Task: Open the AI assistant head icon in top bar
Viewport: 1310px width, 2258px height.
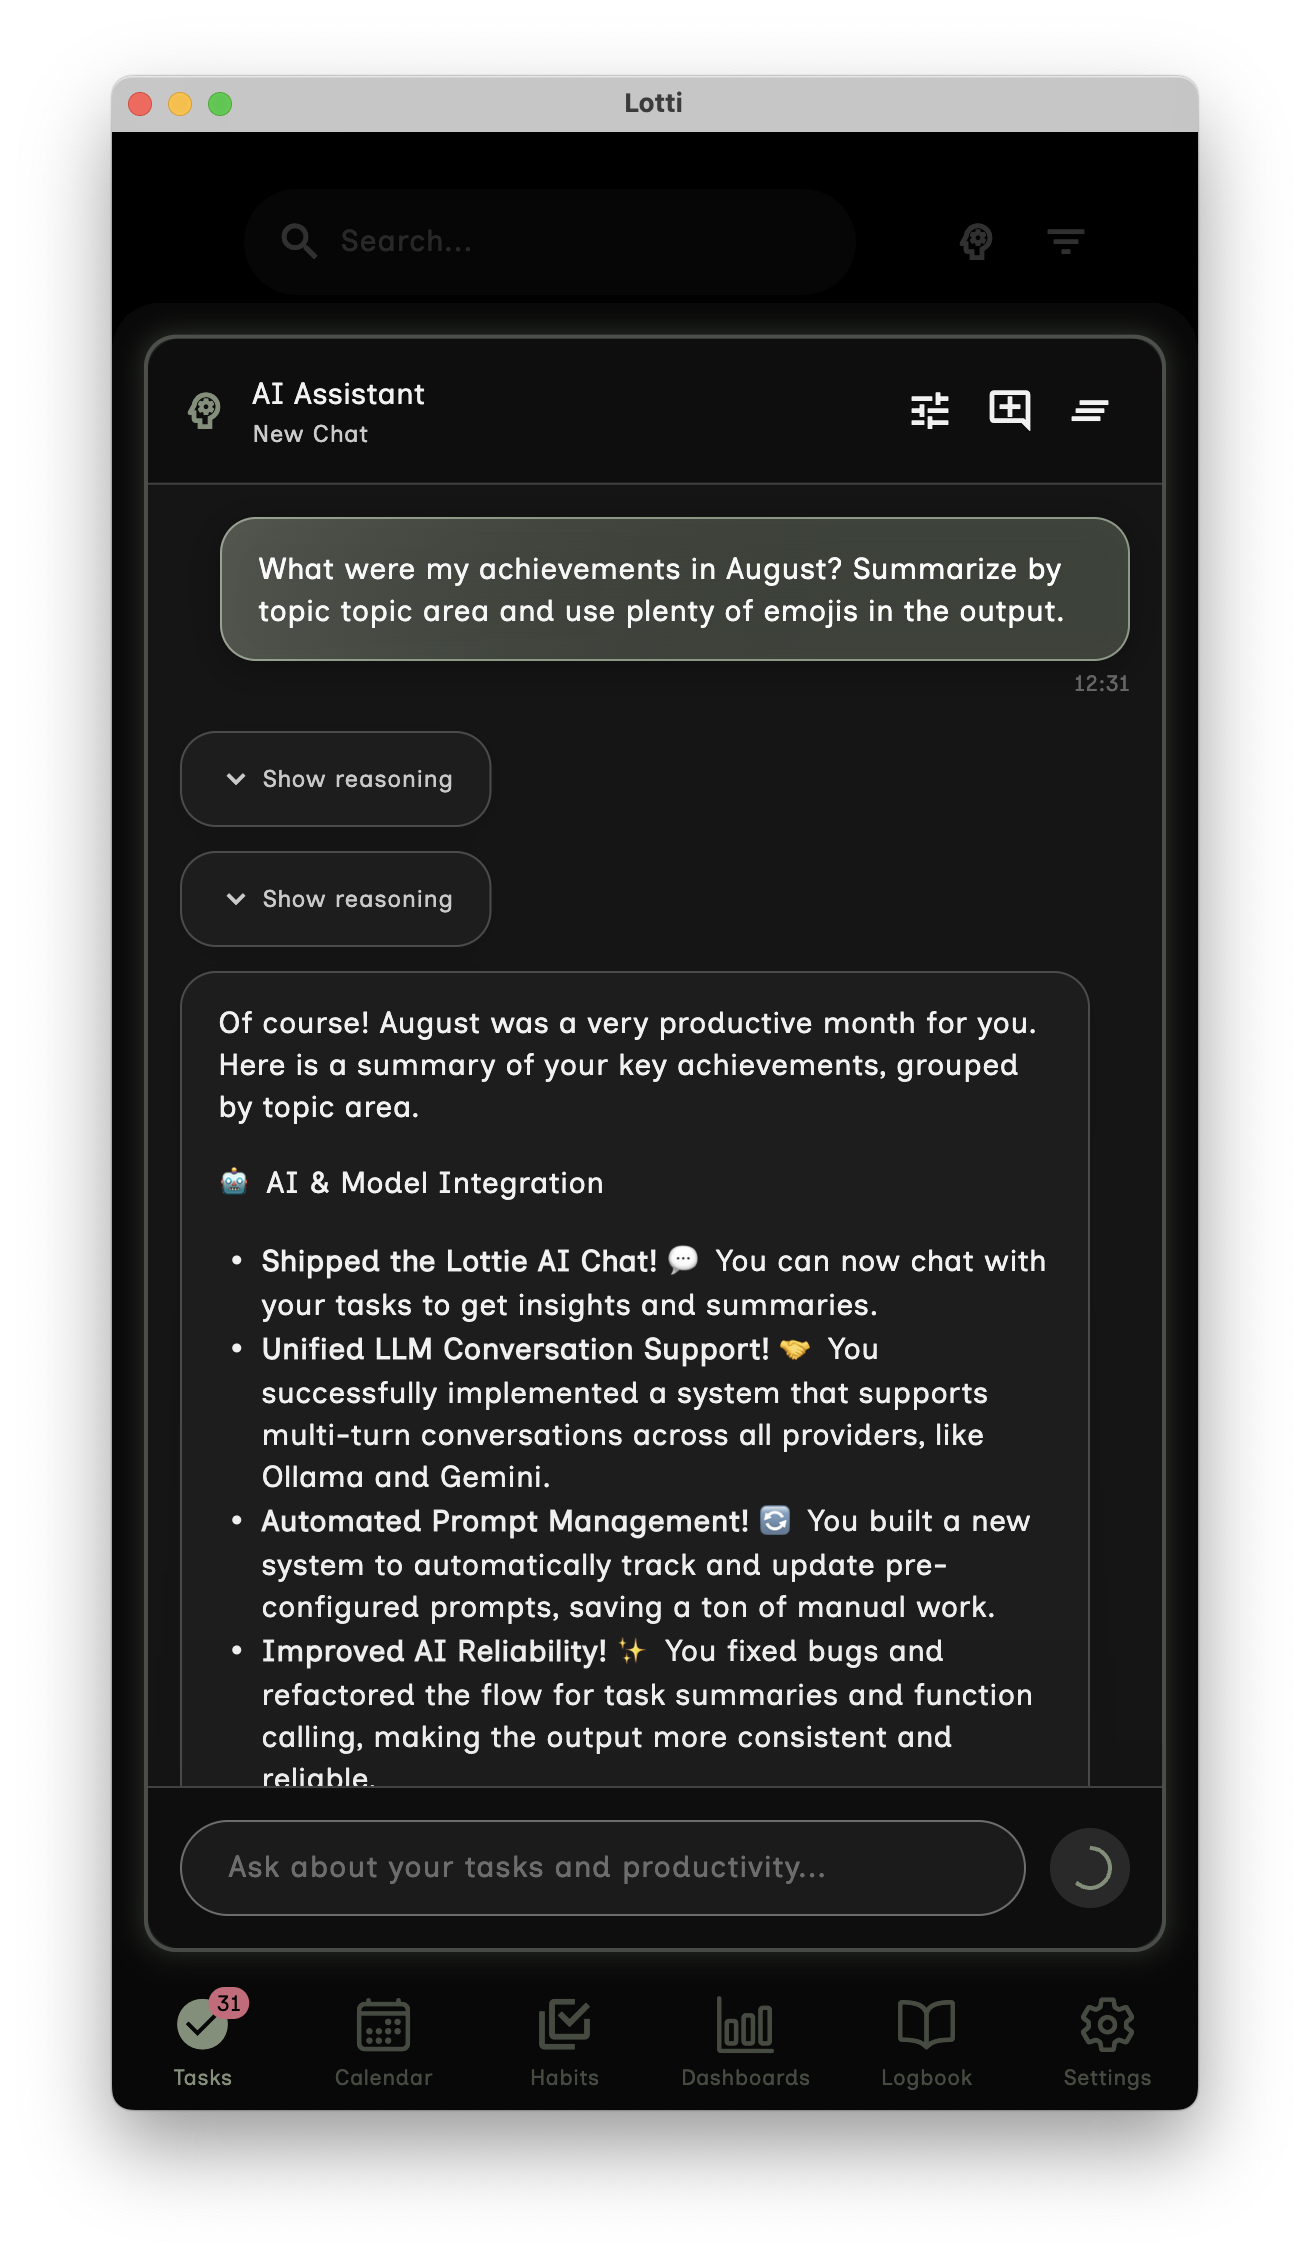Action: (x=976, y=241)
